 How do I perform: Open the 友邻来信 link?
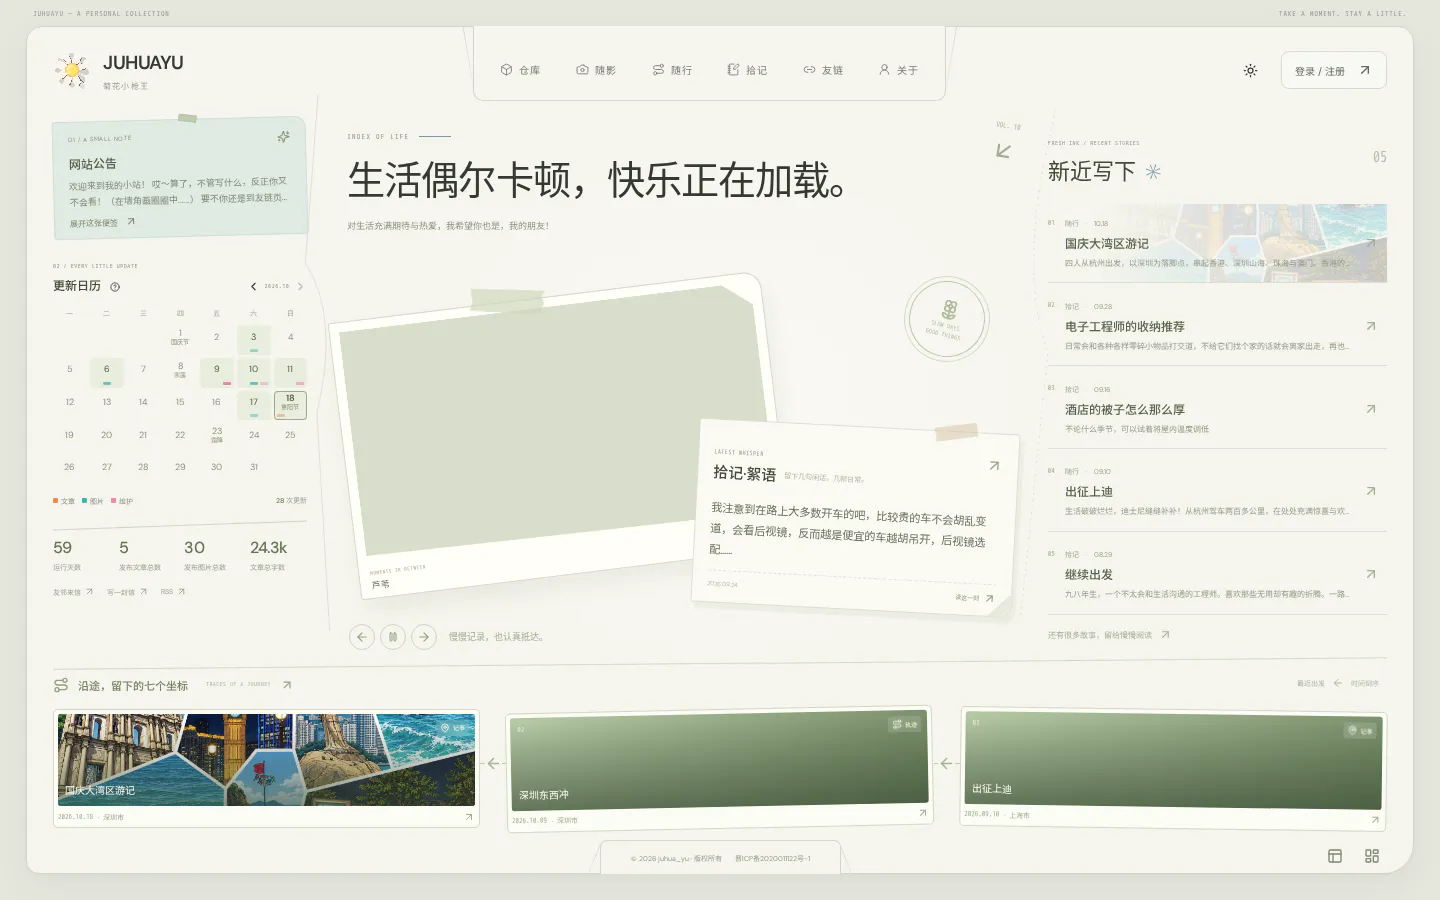[x=73, y=592]
